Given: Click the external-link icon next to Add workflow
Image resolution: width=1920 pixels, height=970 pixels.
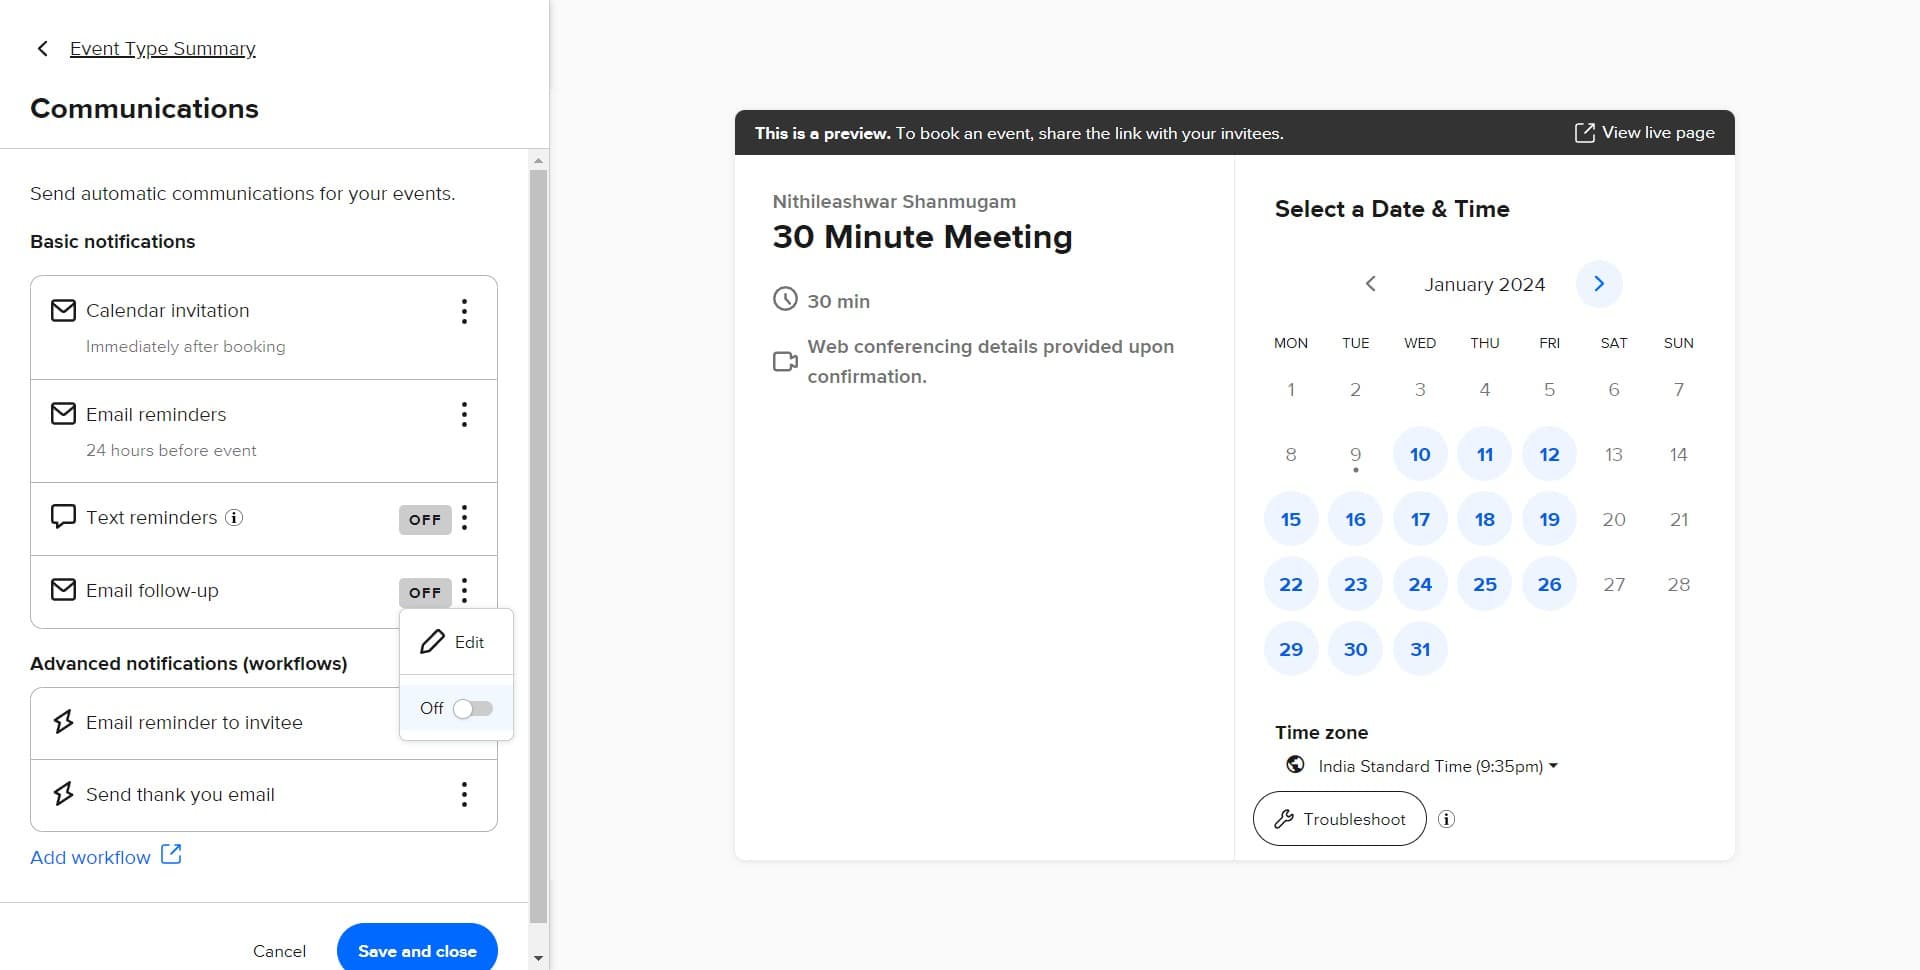Looking at the screenshot, I should point(171,855).
